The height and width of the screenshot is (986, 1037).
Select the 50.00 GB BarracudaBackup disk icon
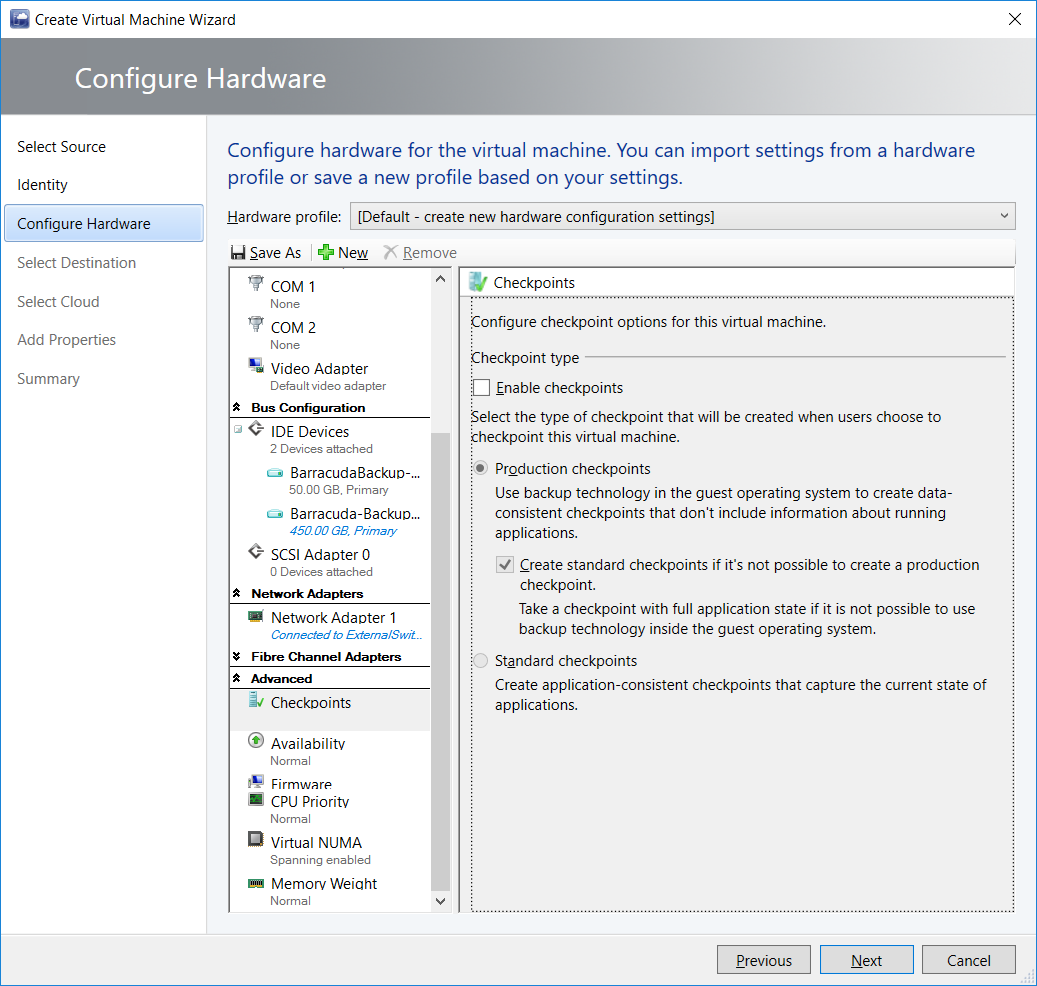pyautogui.click(x=275, y=473)
